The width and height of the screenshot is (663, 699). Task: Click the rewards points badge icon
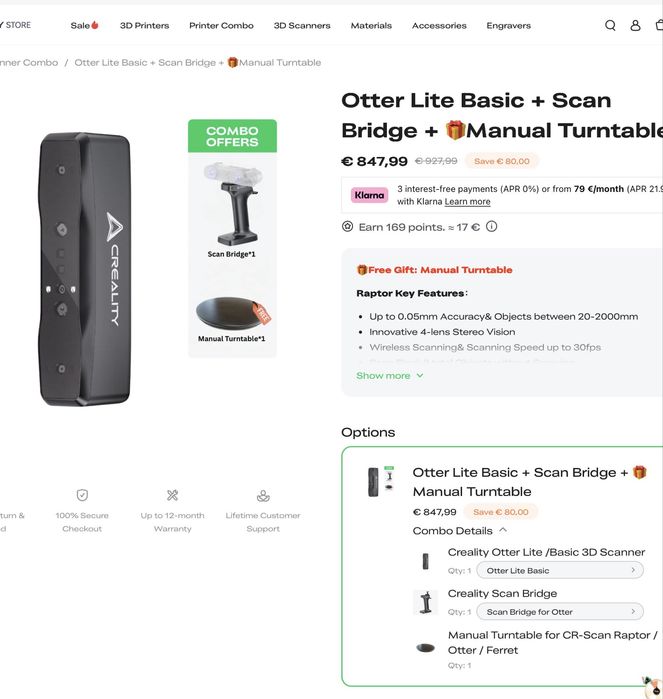pos(347,227)
